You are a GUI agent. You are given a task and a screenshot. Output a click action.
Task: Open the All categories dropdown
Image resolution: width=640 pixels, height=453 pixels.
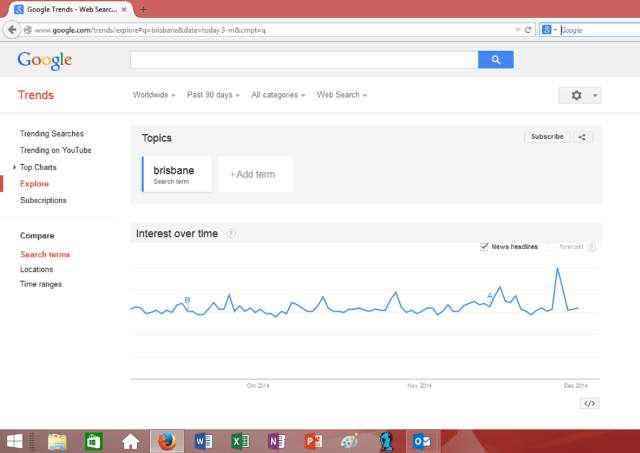click(279, 95)
